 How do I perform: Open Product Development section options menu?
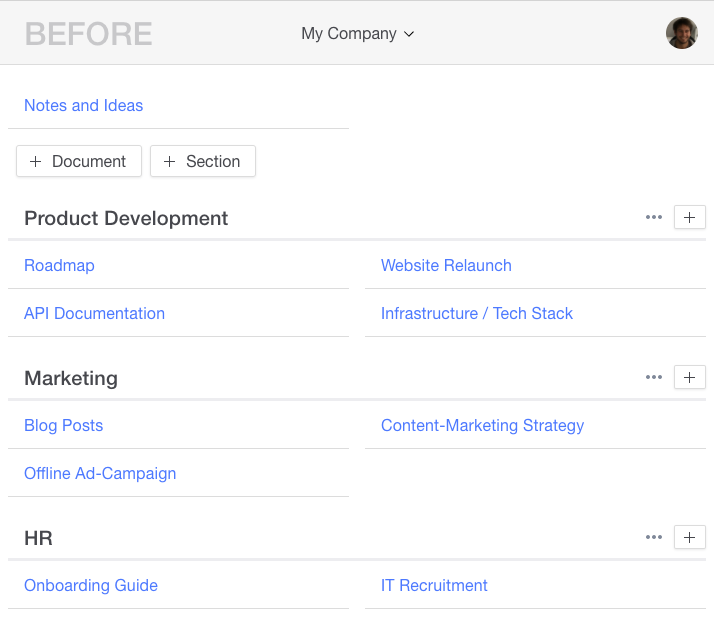653,217
